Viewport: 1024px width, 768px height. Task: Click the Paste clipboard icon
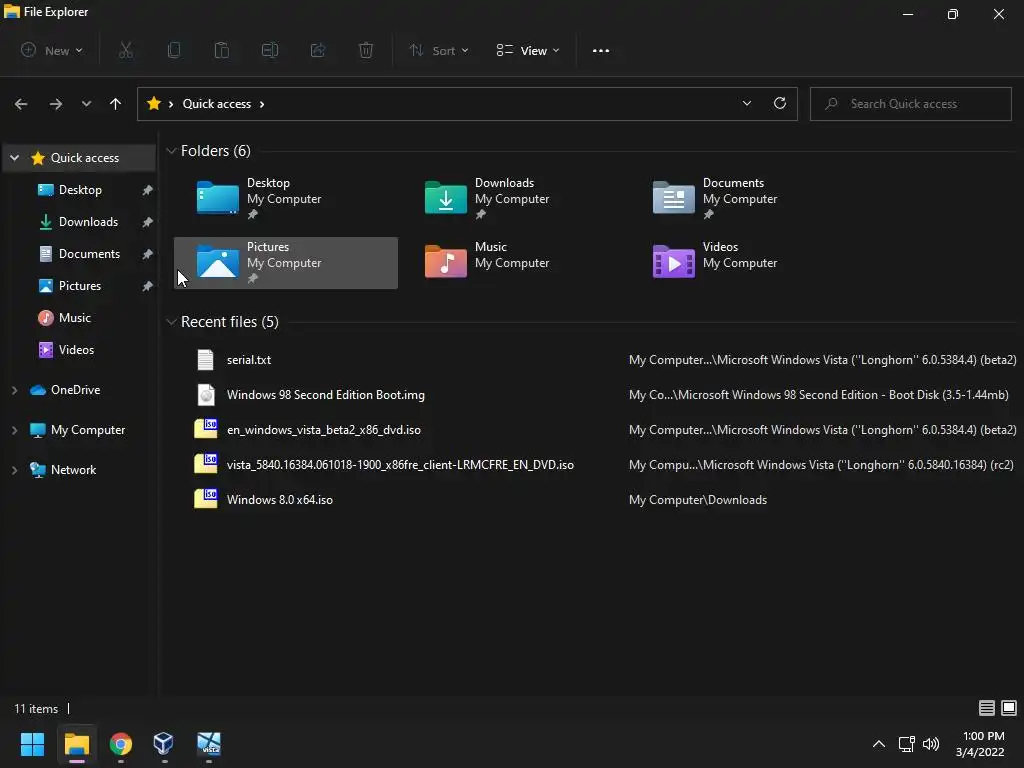[x=222, y=50]
